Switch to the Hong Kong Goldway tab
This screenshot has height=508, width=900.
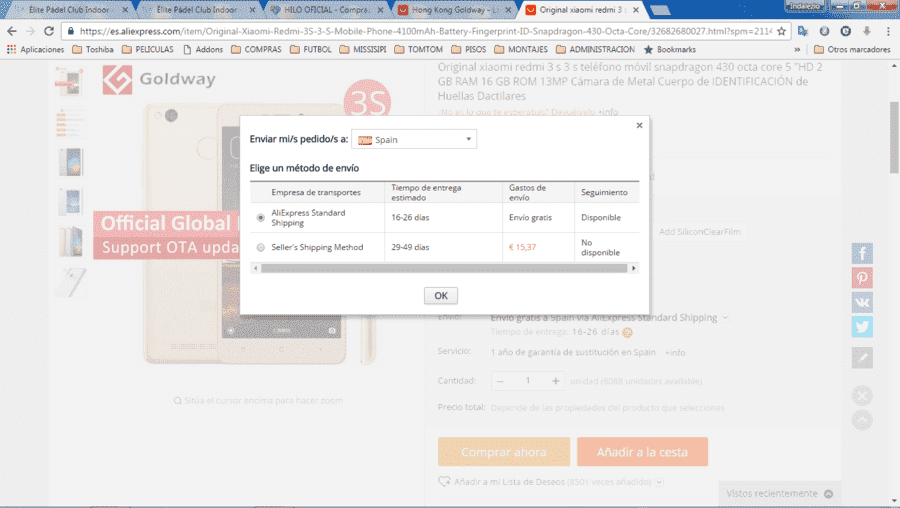pos(454,10)
